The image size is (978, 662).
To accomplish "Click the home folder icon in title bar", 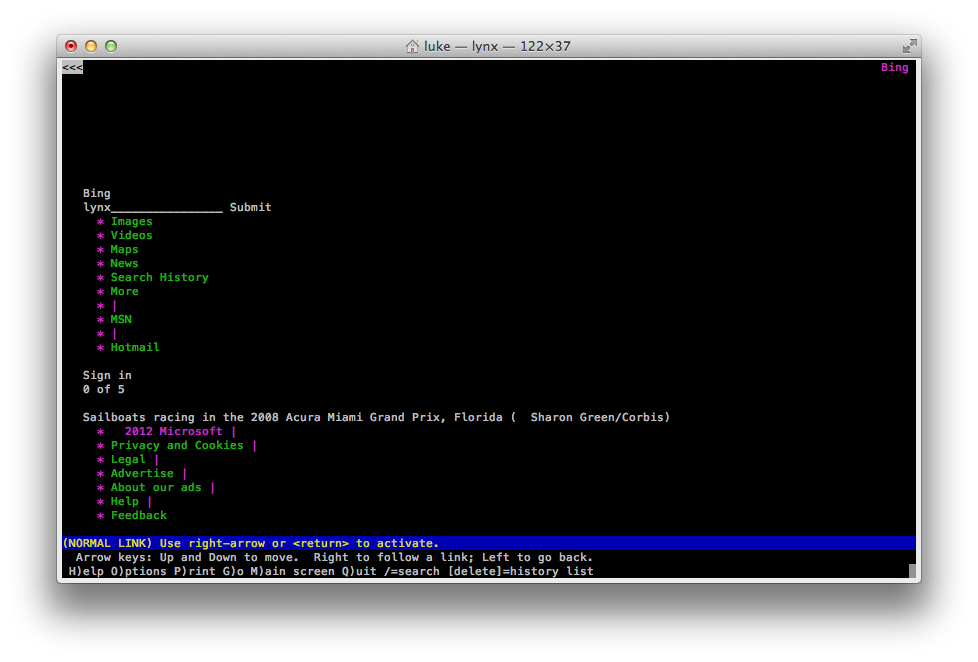I will pos(412,46).
